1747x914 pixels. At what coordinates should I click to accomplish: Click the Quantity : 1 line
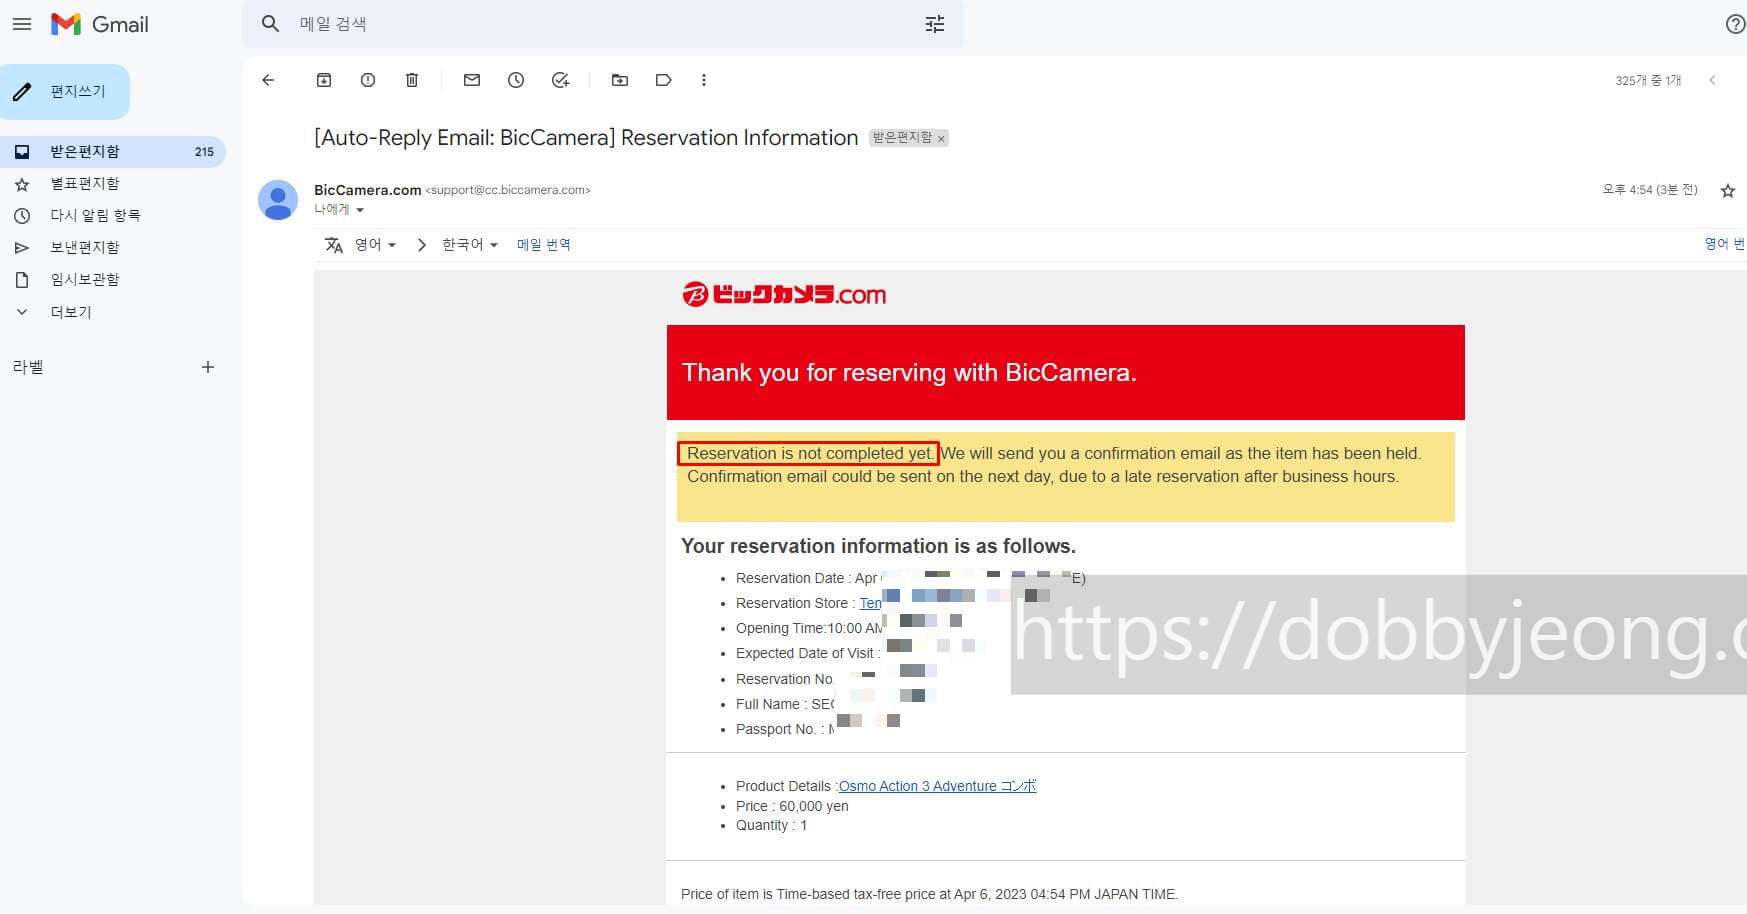point(771,825)
